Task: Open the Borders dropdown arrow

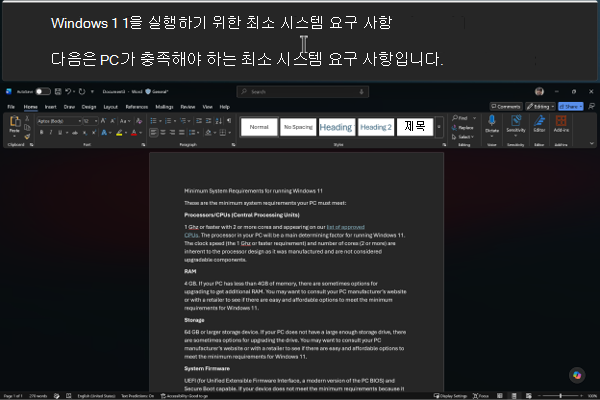Action: coord(229,133)
